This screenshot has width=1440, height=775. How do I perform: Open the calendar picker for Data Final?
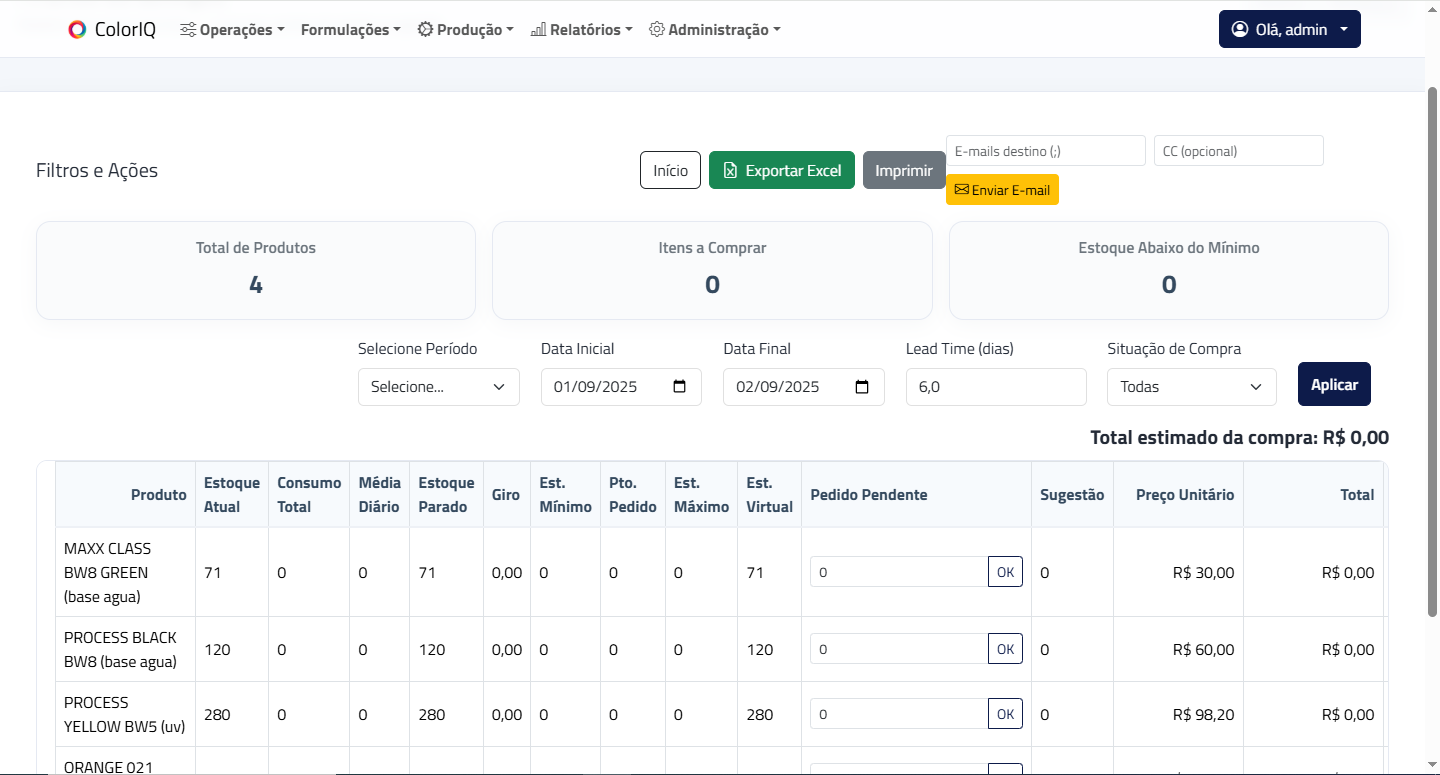click(862, 387)
